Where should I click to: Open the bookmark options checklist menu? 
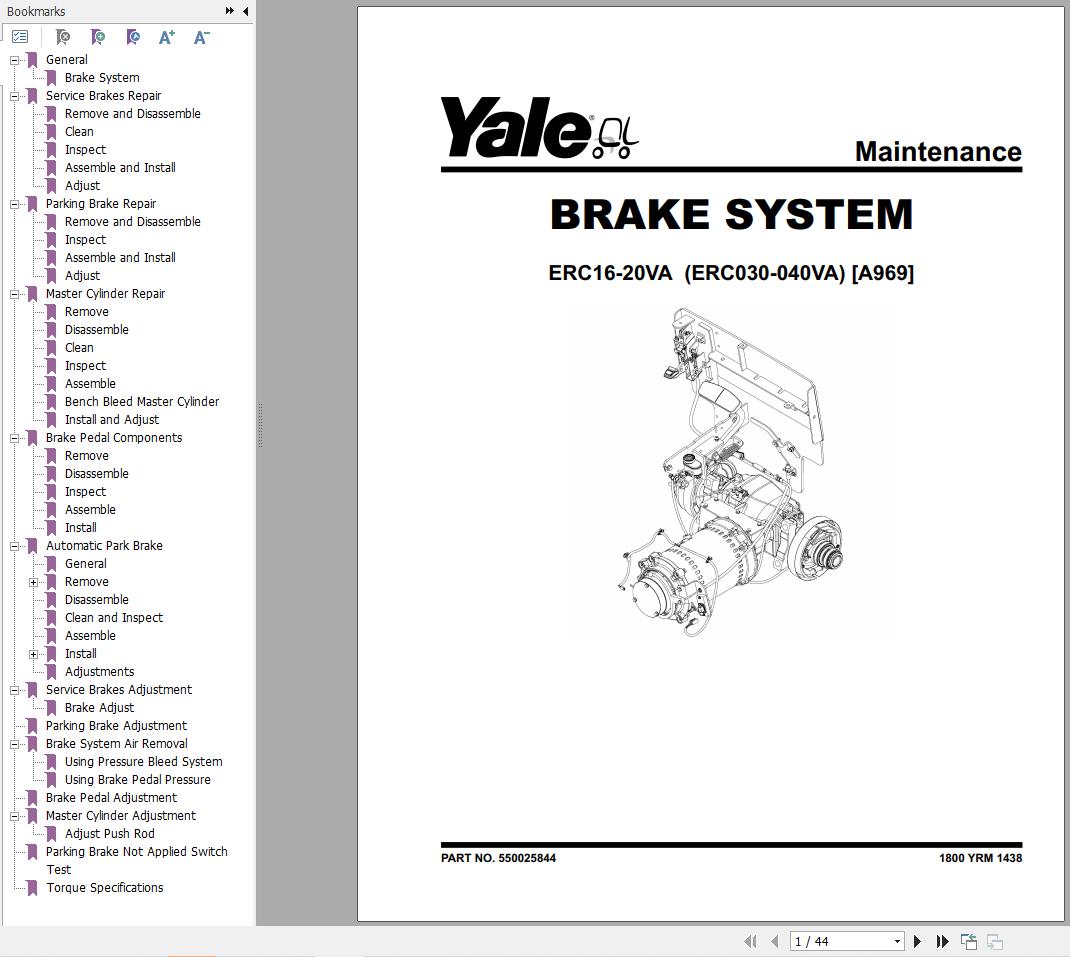[x=20, y=37]
